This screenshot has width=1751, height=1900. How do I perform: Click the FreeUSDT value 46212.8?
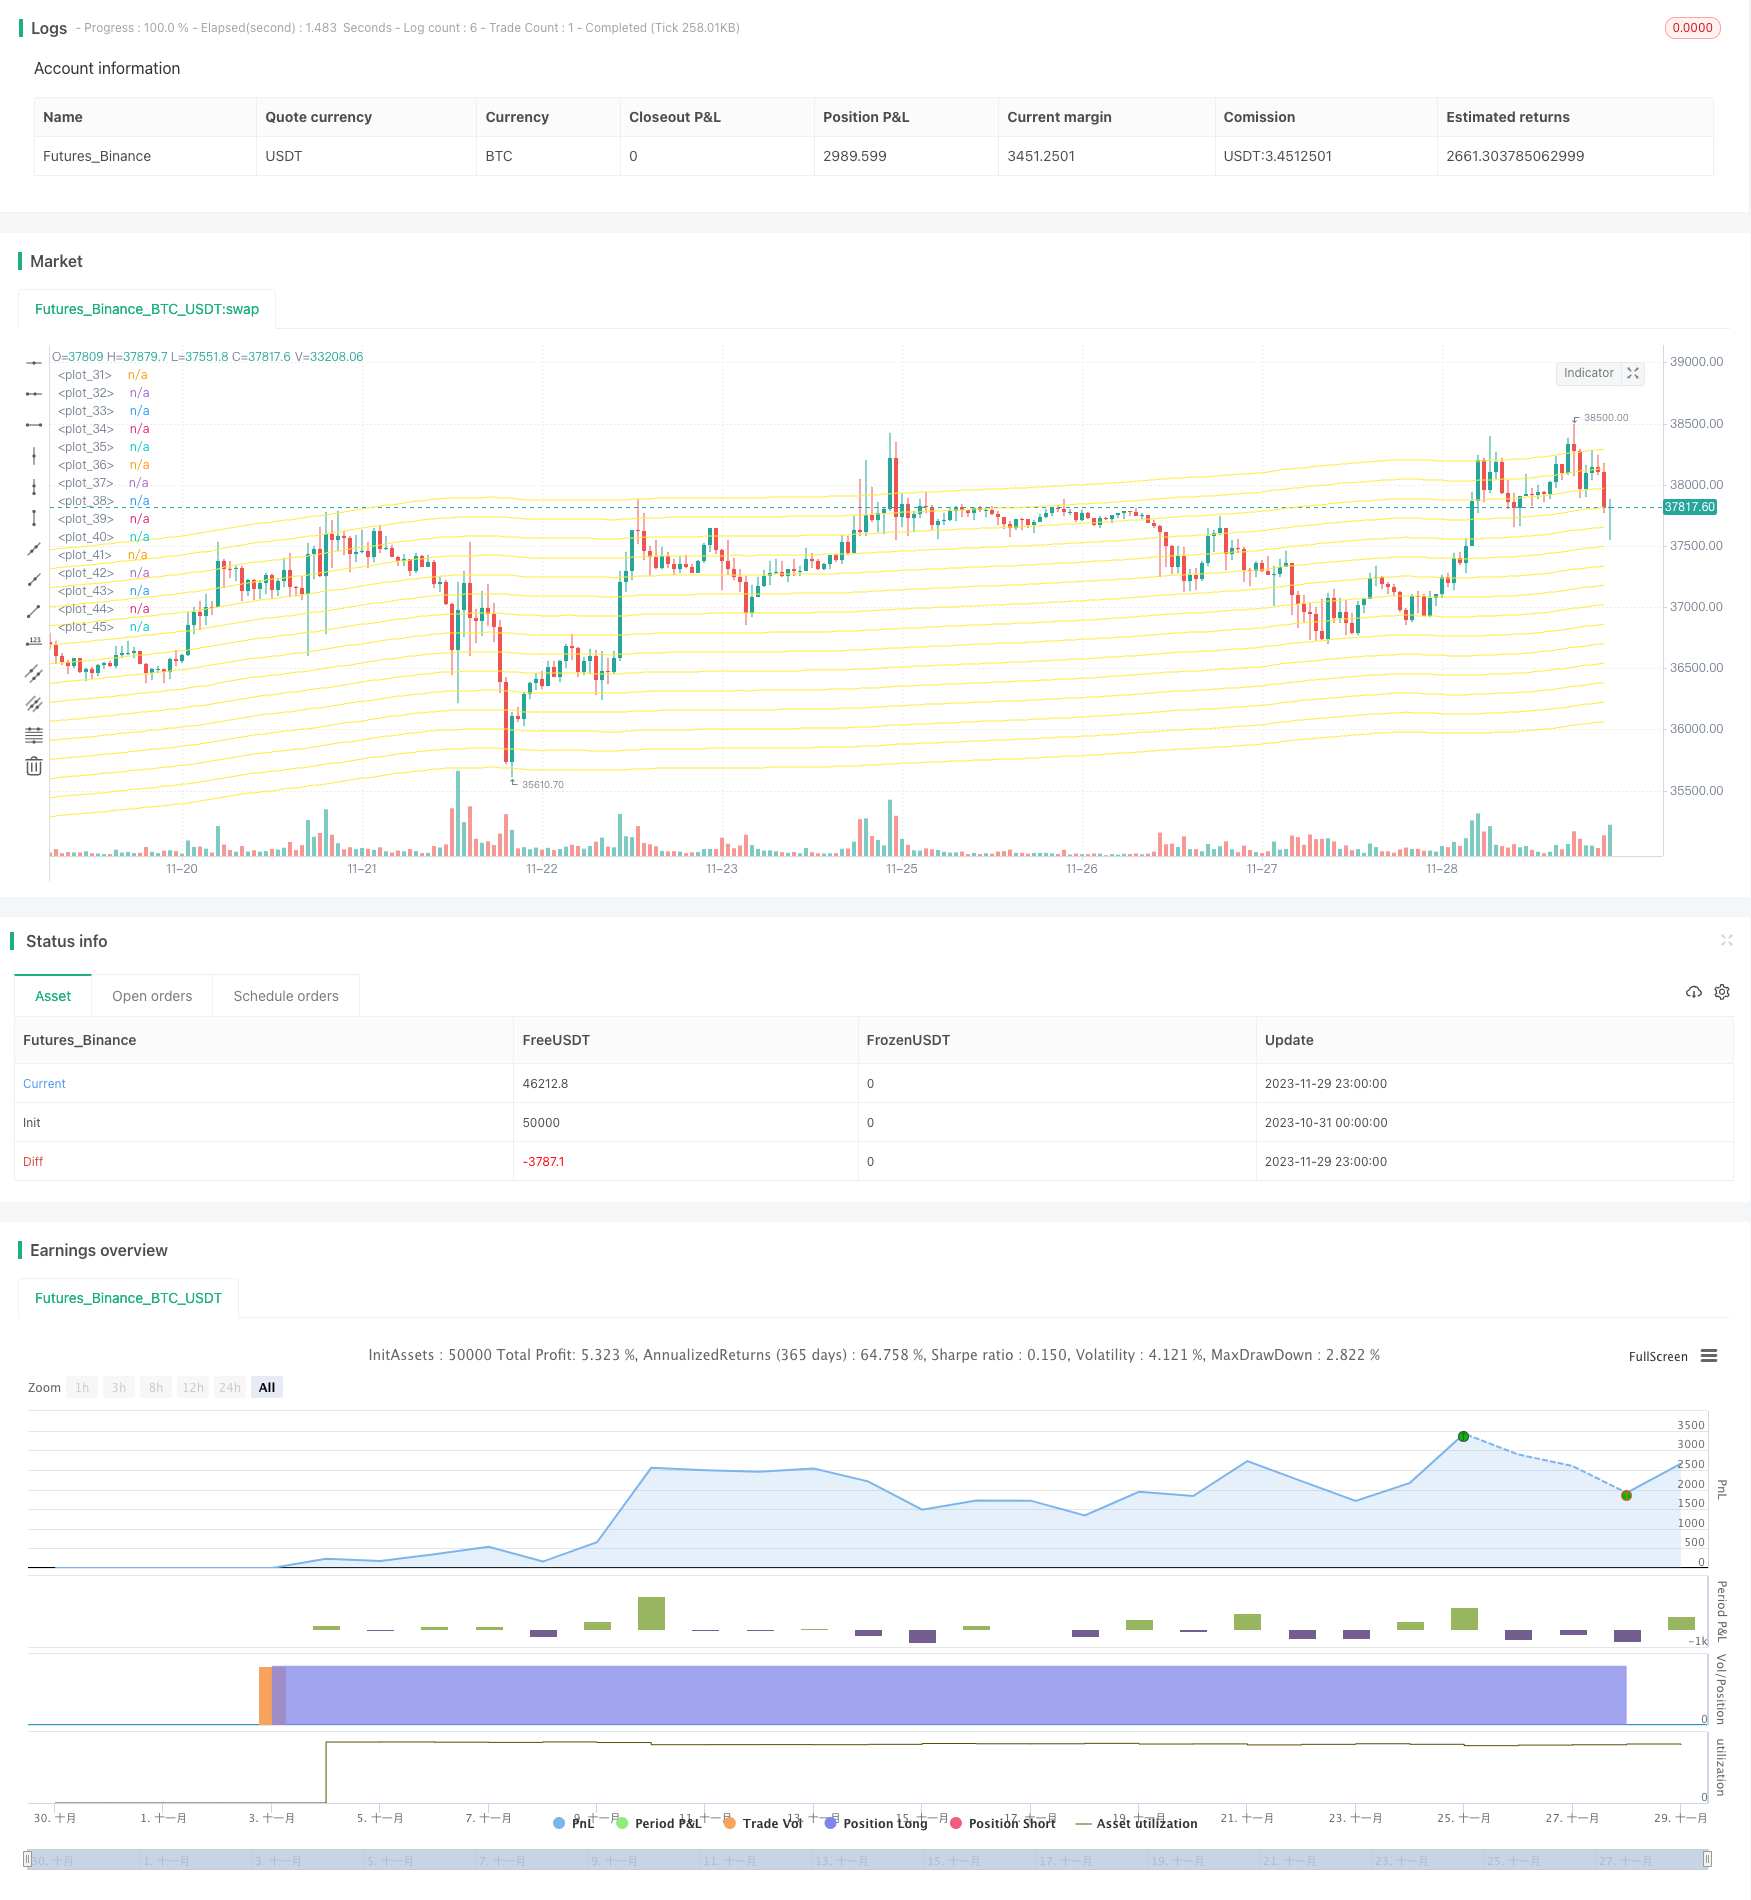coord(545,1083)
